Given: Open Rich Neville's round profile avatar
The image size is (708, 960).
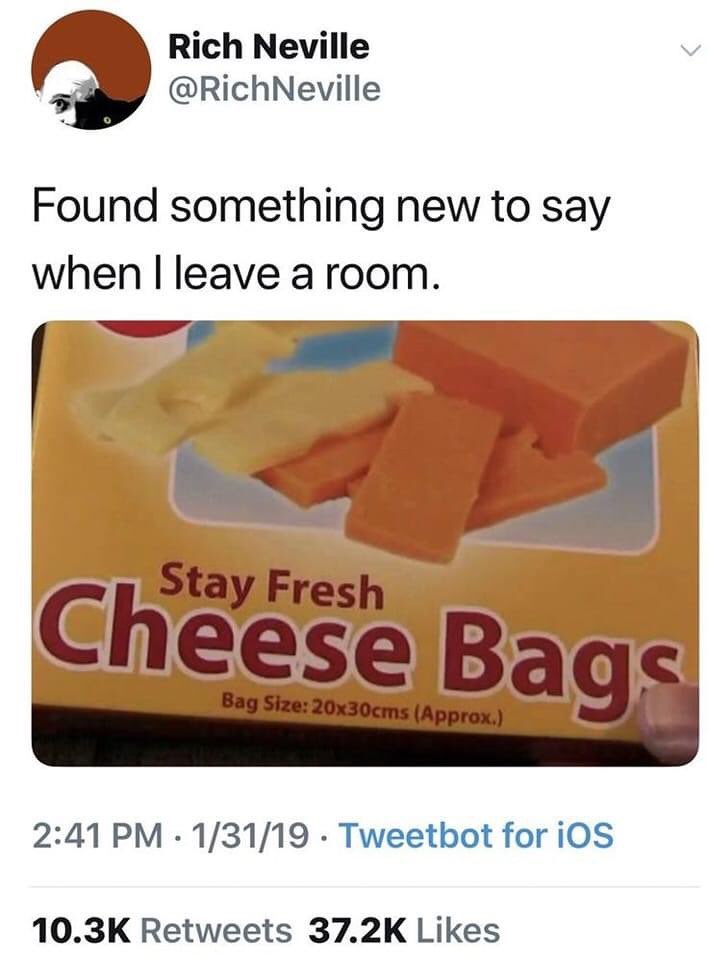Looking at the screenshot, I should (91, 70).
